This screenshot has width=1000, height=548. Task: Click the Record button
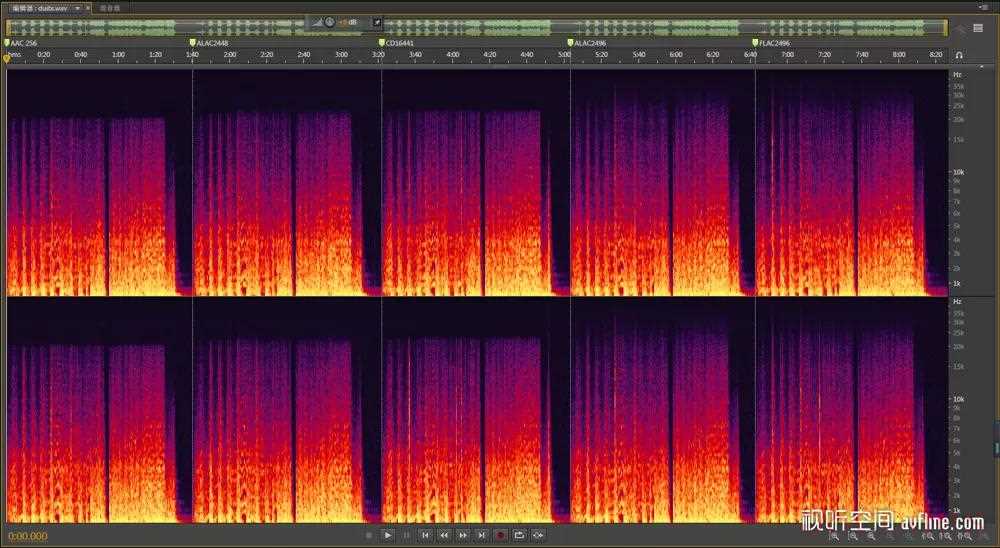point(501,535)
